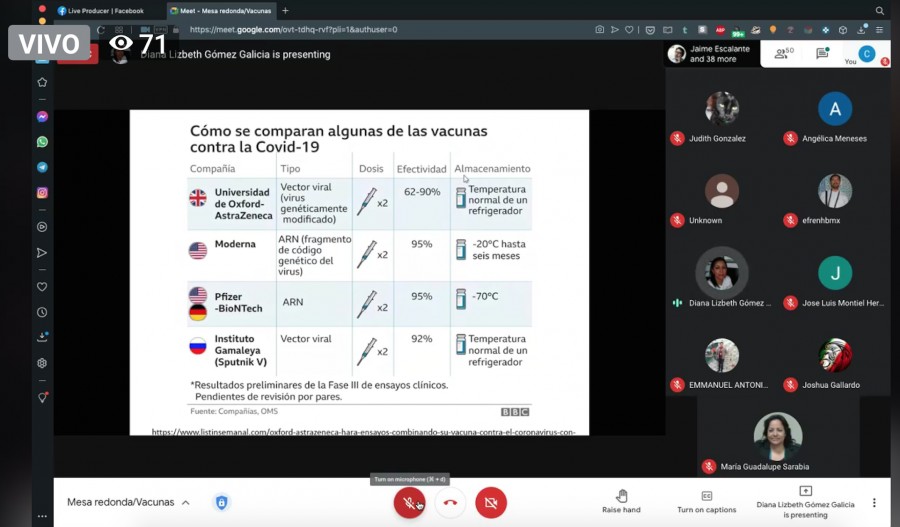
Task: Click the meeting safety shield icon
Action: click(x=222, y=502)
